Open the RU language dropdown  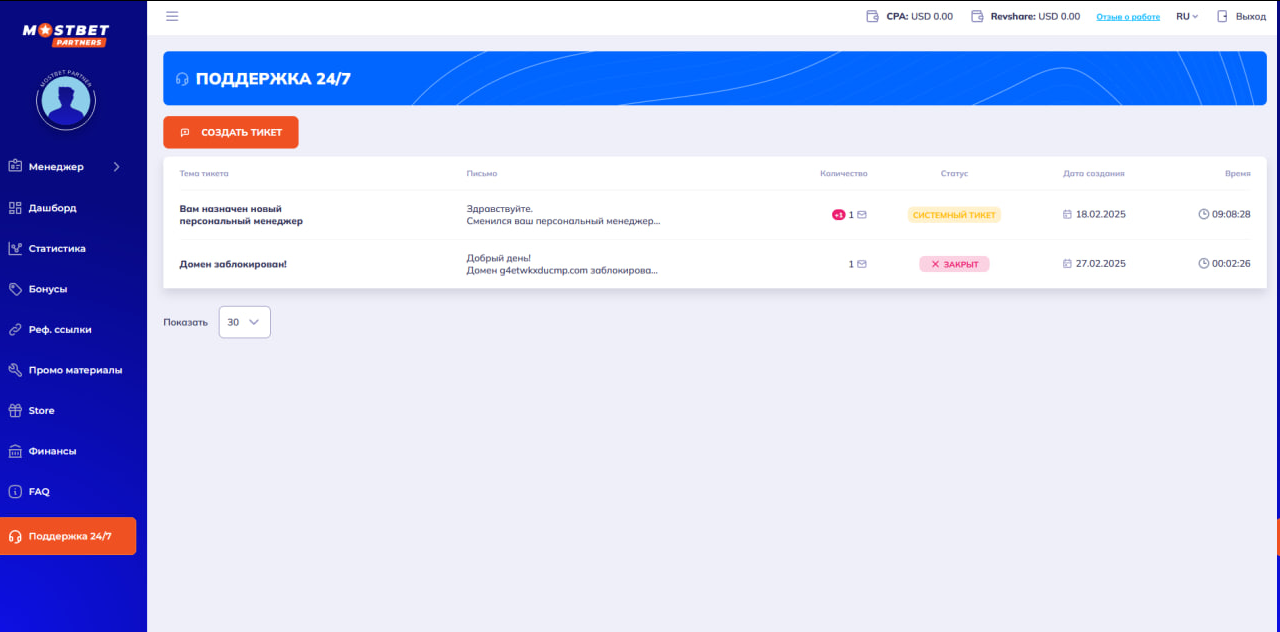(1187, 16)
